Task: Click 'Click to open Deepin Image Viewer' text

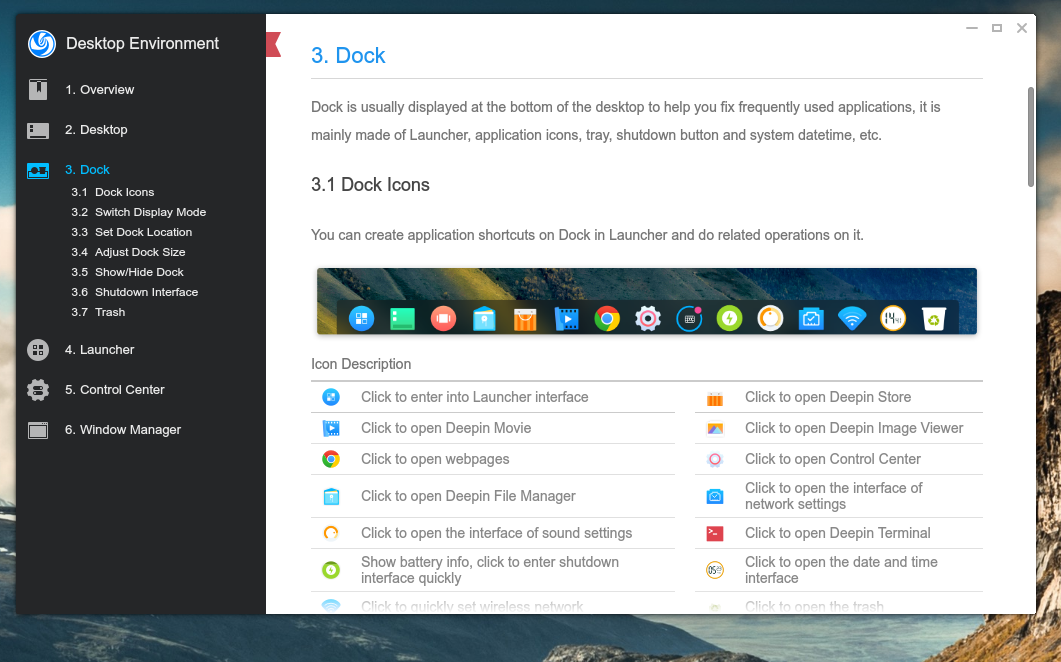Action: pyautogui.click(x=854, y=428)
